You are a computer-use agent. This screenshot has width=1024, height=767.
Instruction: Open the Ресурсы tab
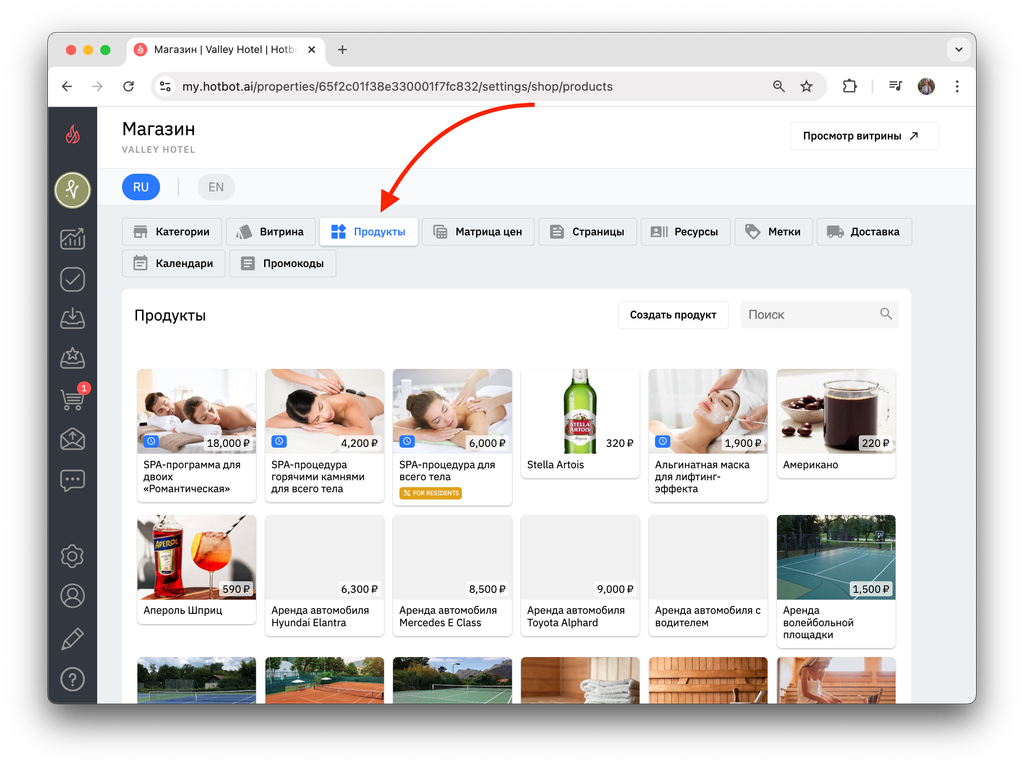(x=685, y=232)
